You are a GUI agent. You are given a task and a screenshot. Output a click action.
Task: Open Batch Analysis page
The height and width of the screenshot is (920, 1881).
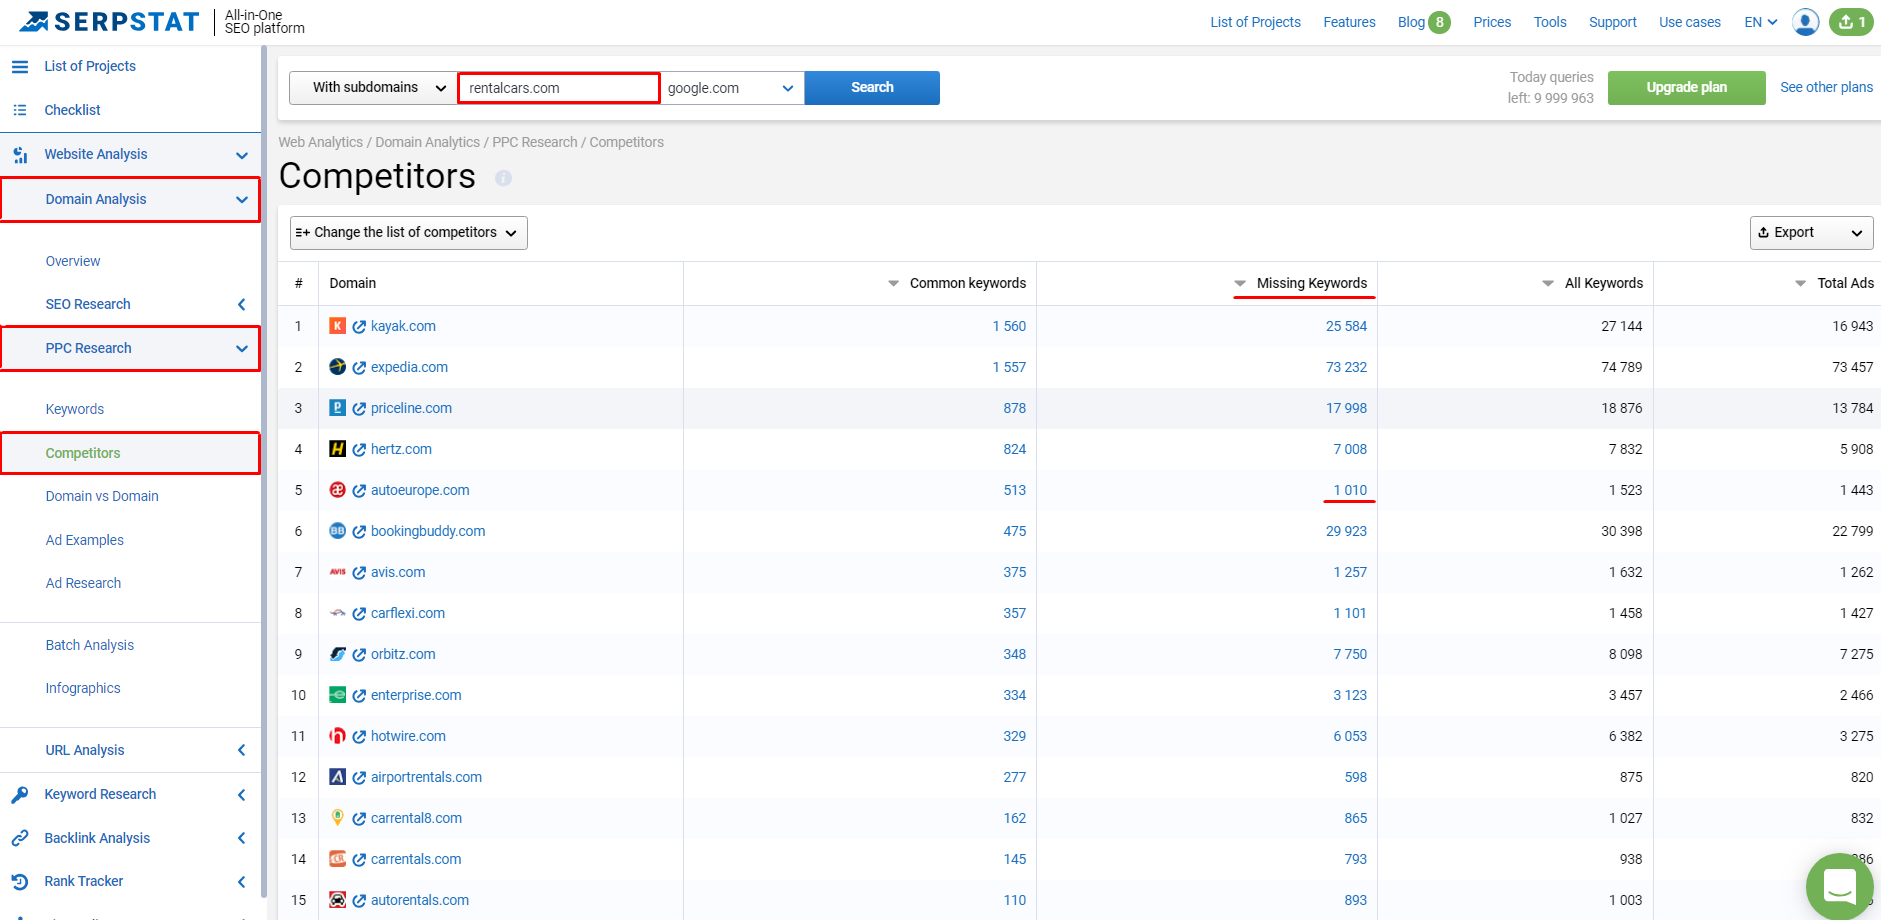click(x=90, y=645)
